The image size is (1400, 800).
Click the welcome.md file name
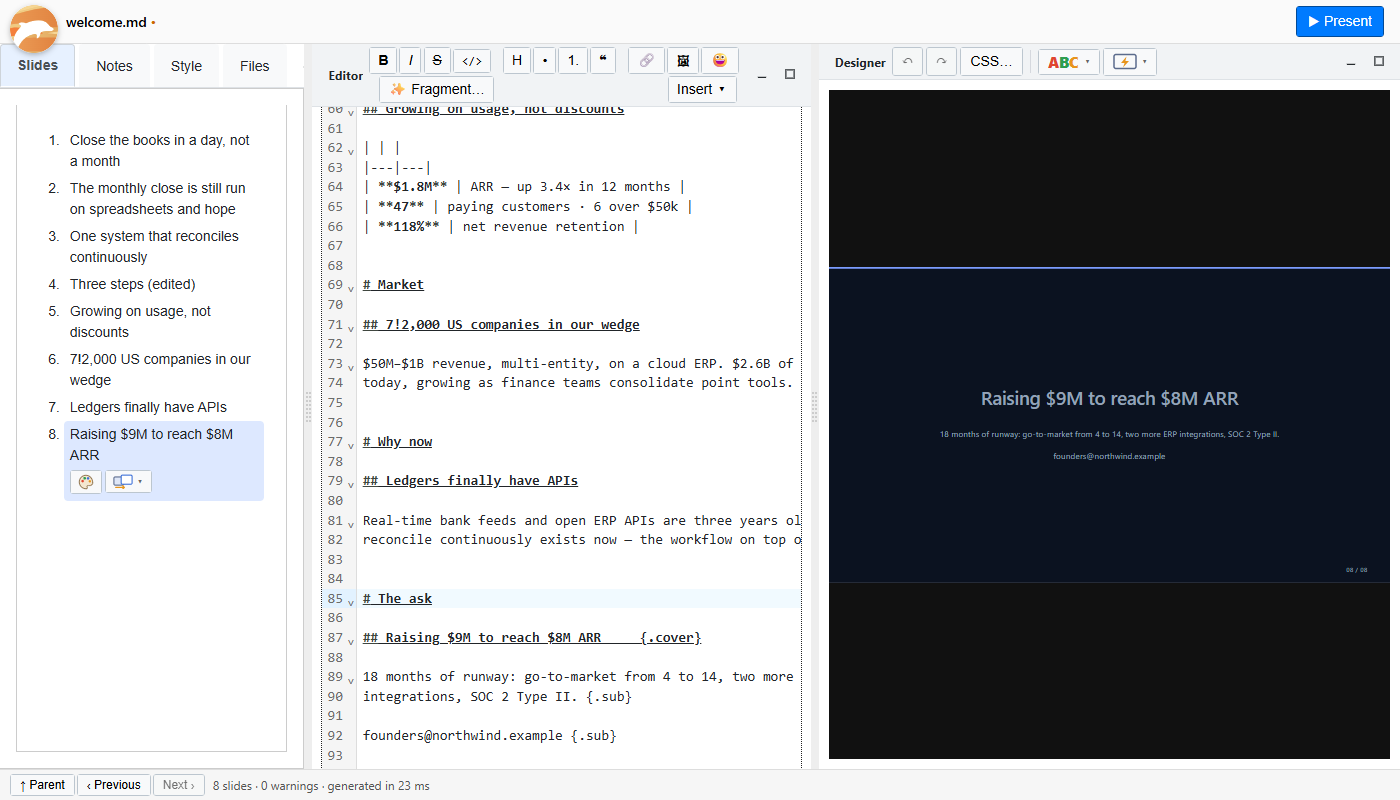(107, 22)
